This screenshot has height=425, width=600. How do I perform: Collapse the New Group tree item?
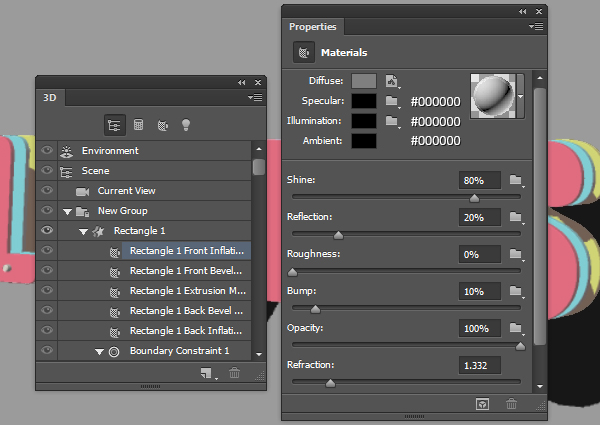(67, 212)
